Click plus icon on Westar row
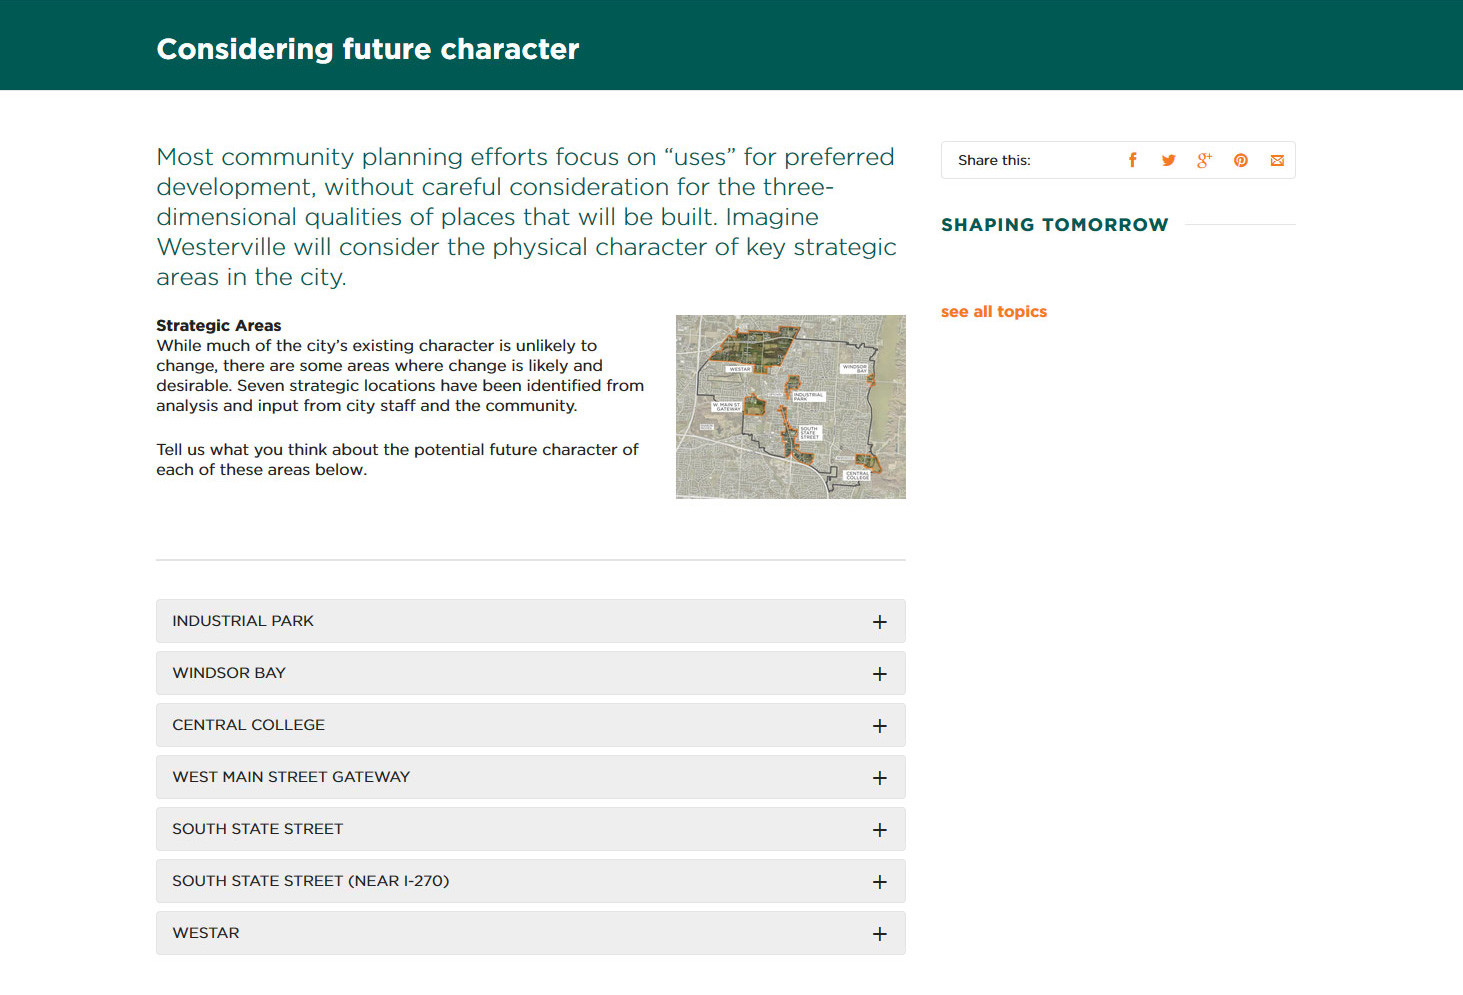The height and width of the screenshot is (995, 1463). [879, 934]
